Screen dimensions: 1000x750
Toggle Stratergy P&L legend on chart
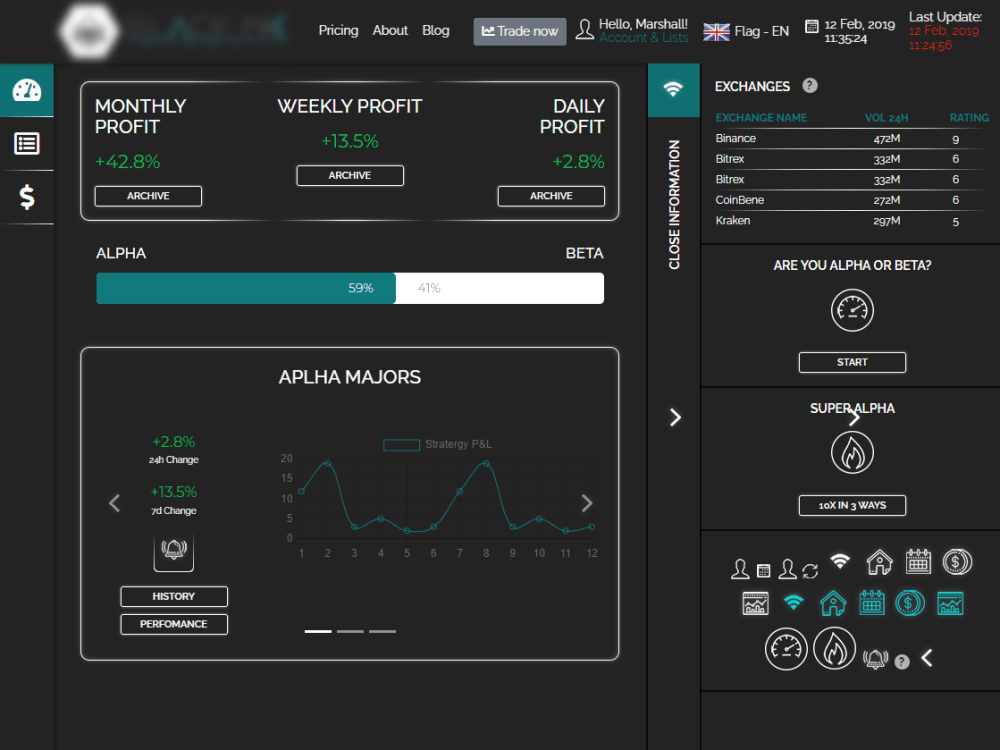pos(438,445)
